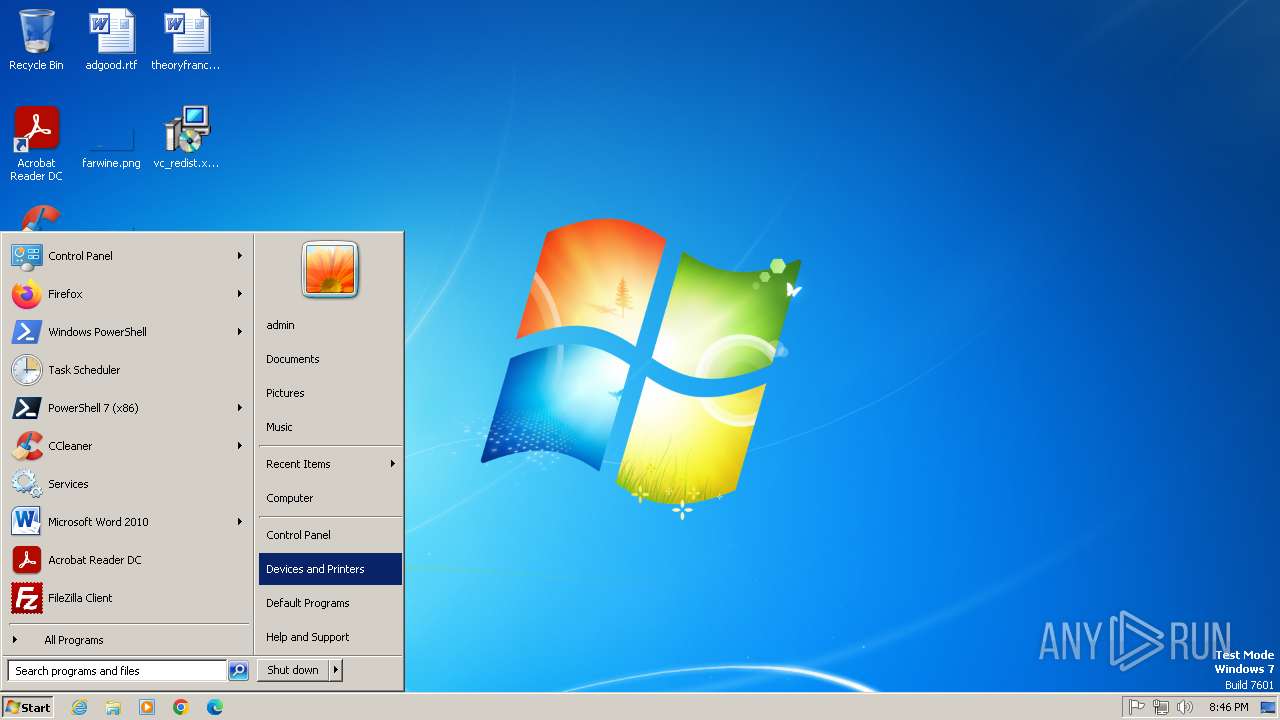The height and width of the screenshot is (720, 1280).
Task: Open Music library link
Action: pyautogui.click(x=330, y=427)
